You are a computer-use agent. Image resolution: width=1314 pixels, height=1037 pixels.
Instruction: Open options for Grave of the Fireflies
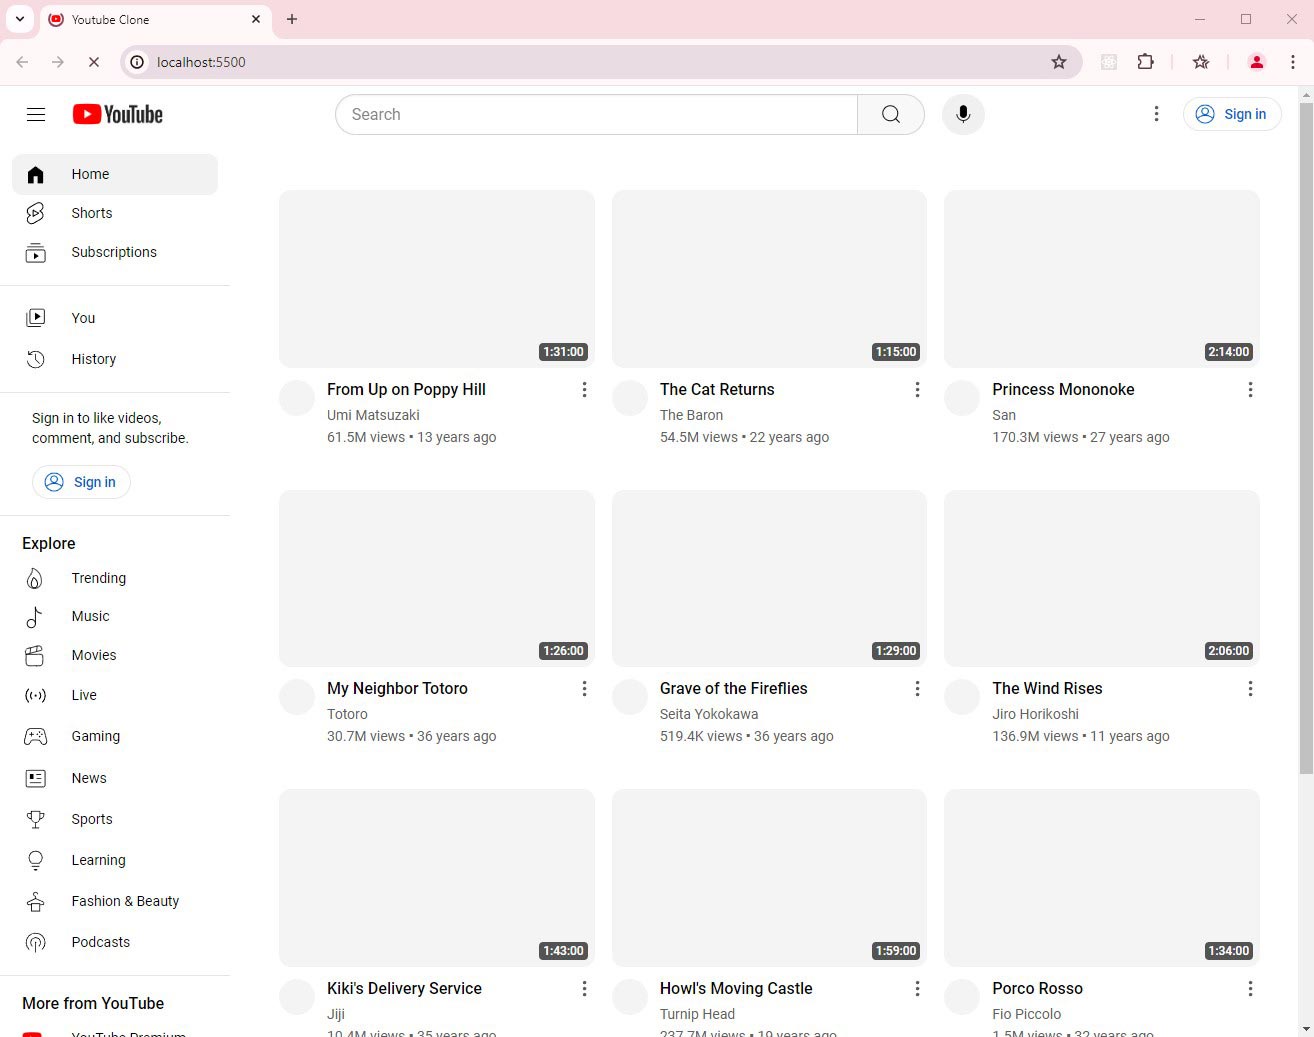tap(917, 689)
